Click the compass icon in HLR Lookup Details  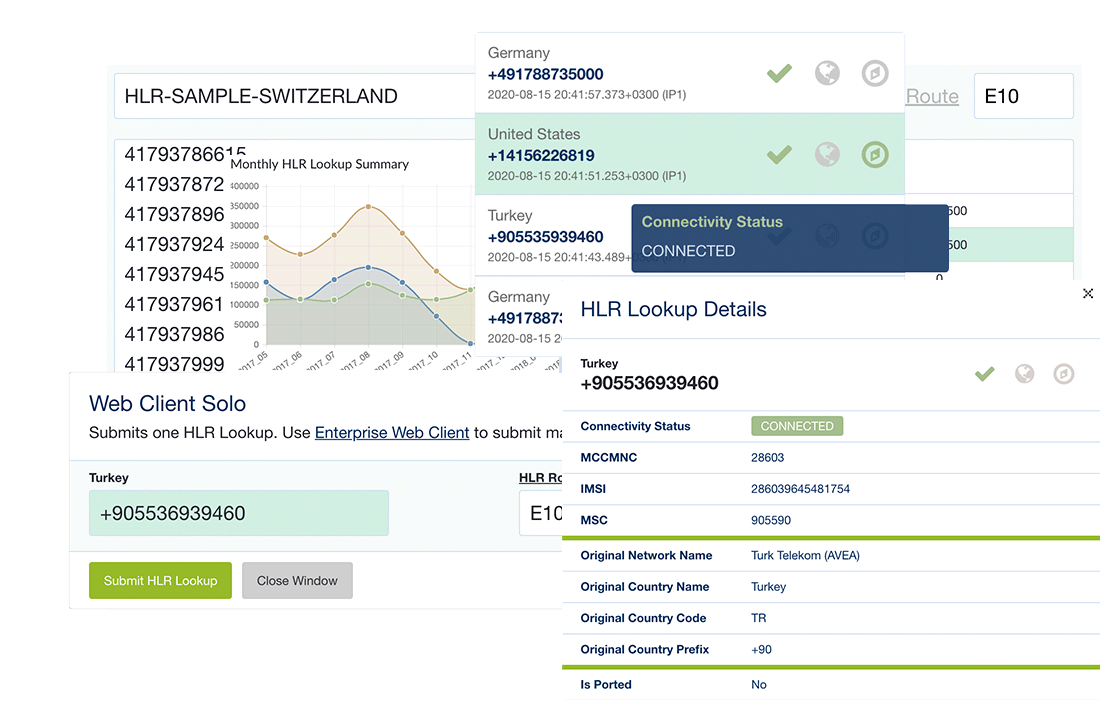(1063, 373)
